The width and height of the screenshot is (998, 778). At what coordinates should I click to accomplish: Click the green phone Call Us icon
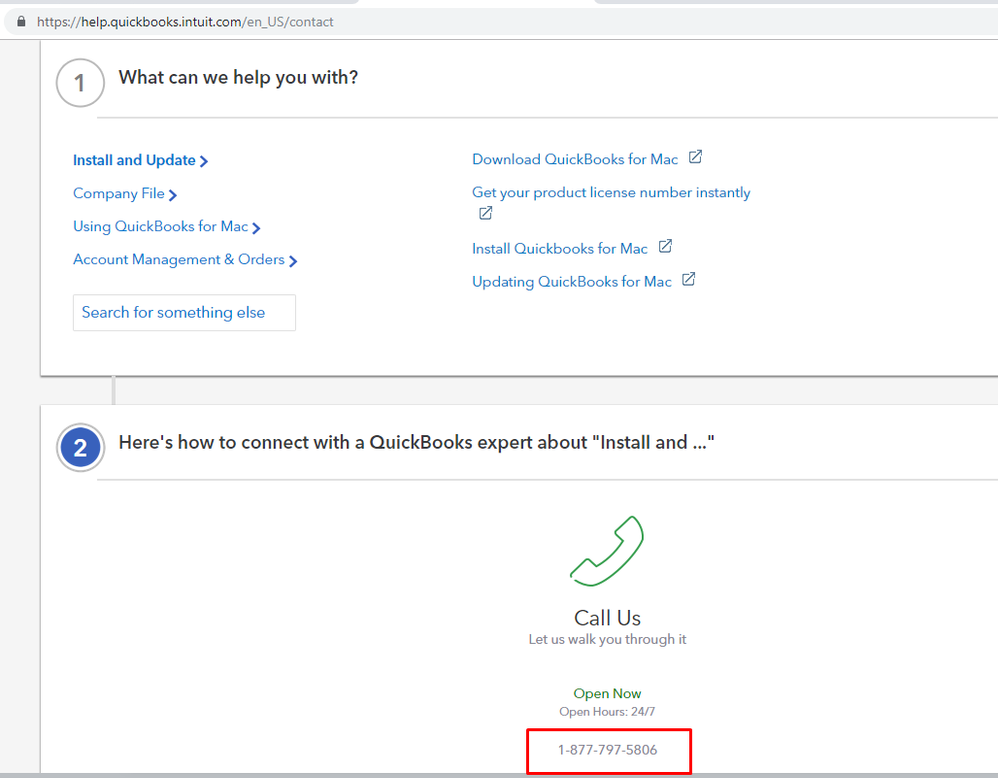[607, 550]
